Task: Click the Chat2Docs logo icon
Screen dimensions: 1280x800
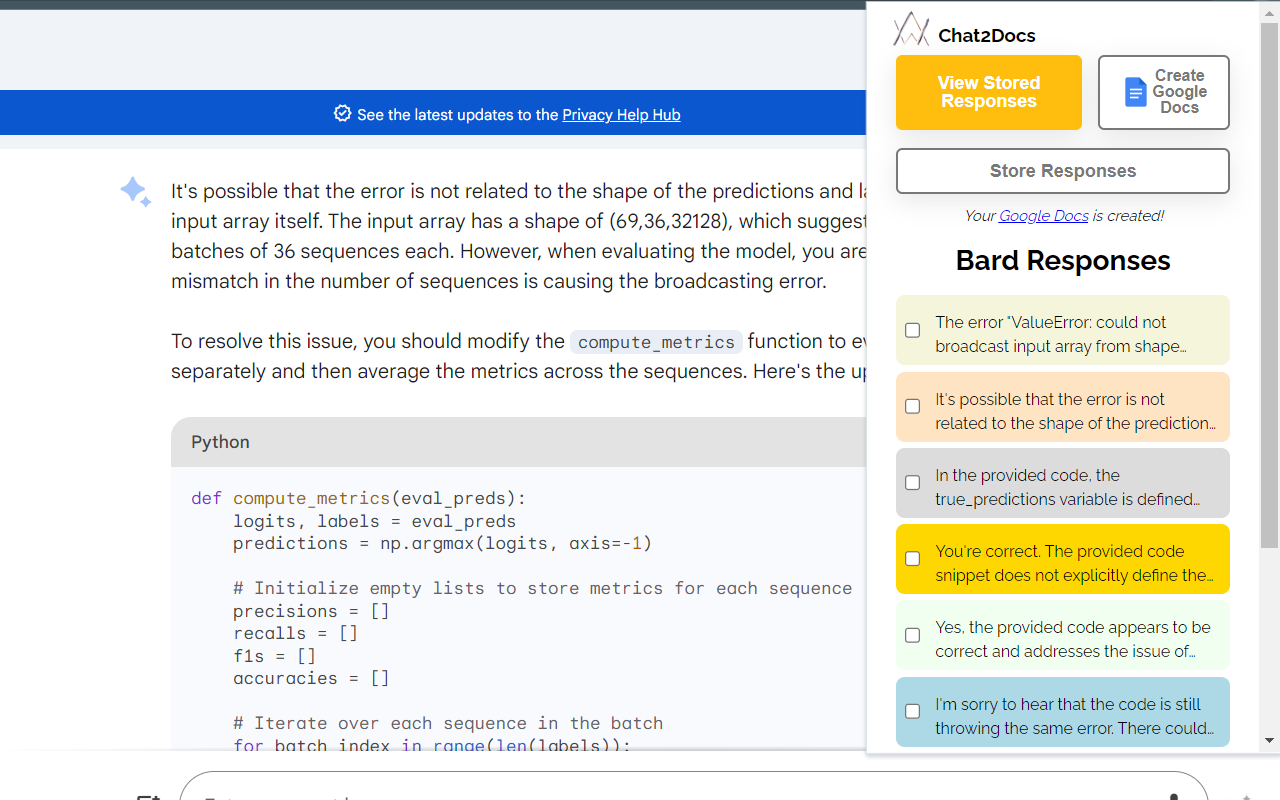Action: coord(911,30)
